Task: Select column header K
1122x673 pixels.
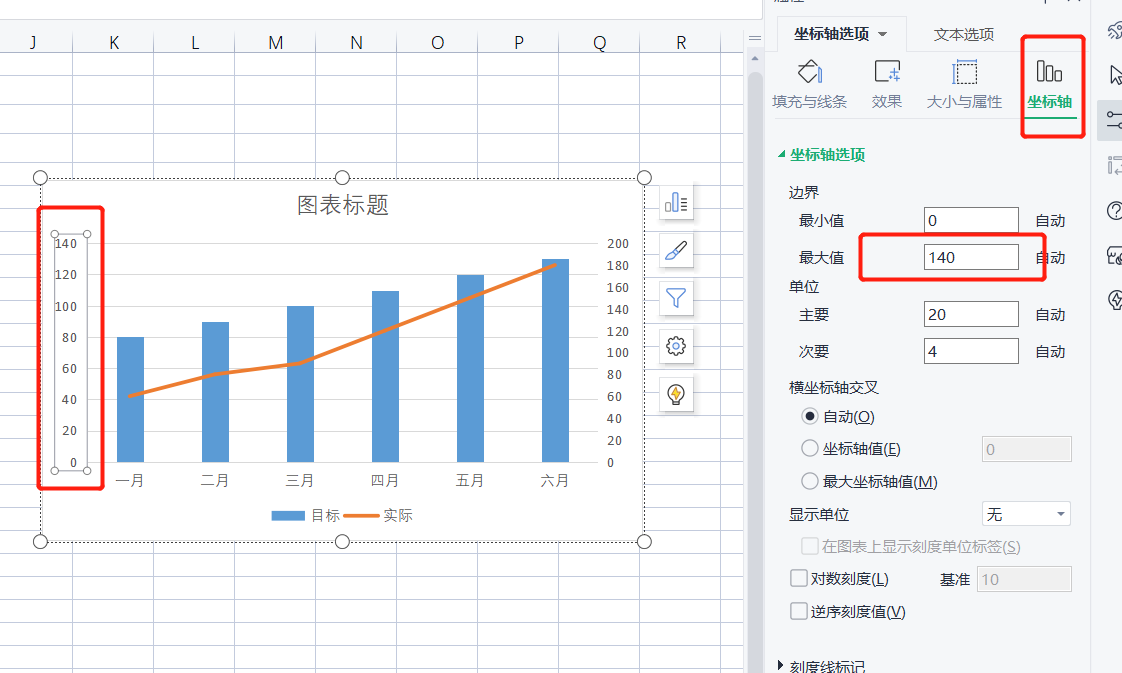Action: 114,43
